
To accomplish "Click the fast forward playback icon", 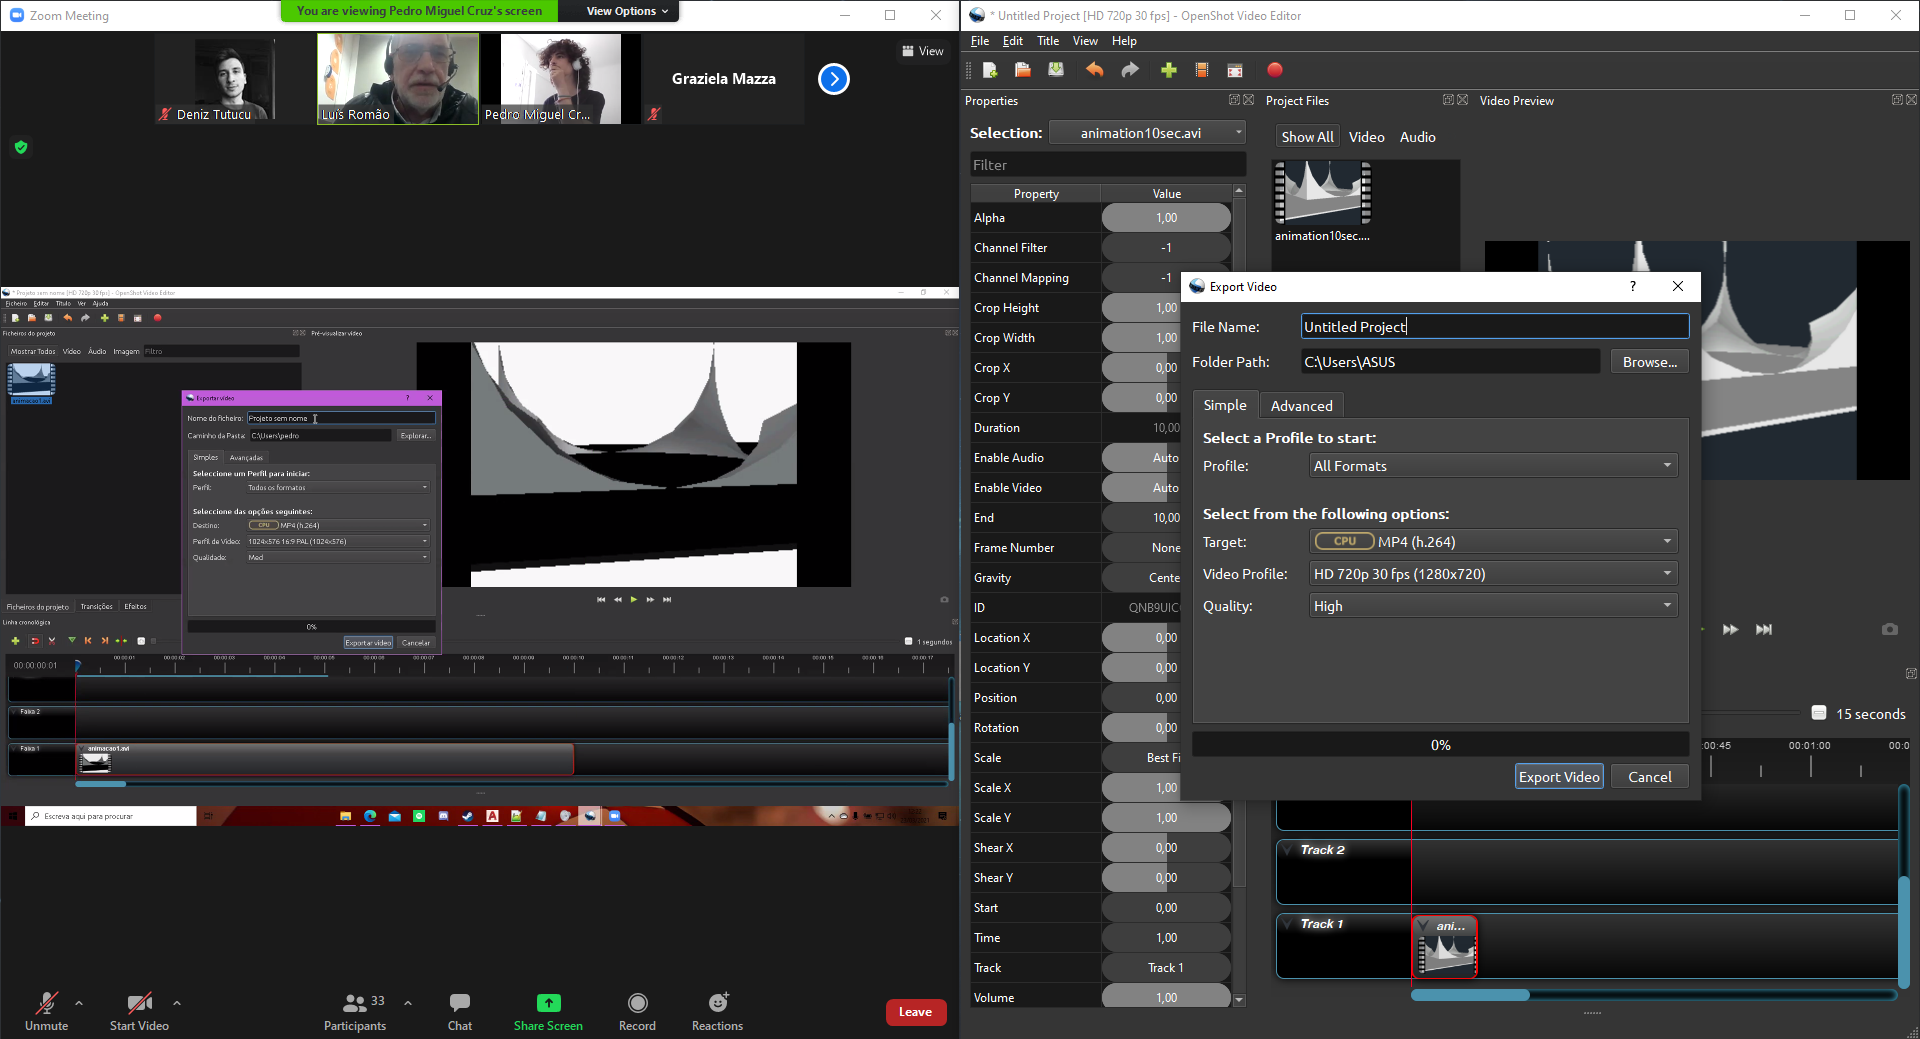I will 1731,629.
